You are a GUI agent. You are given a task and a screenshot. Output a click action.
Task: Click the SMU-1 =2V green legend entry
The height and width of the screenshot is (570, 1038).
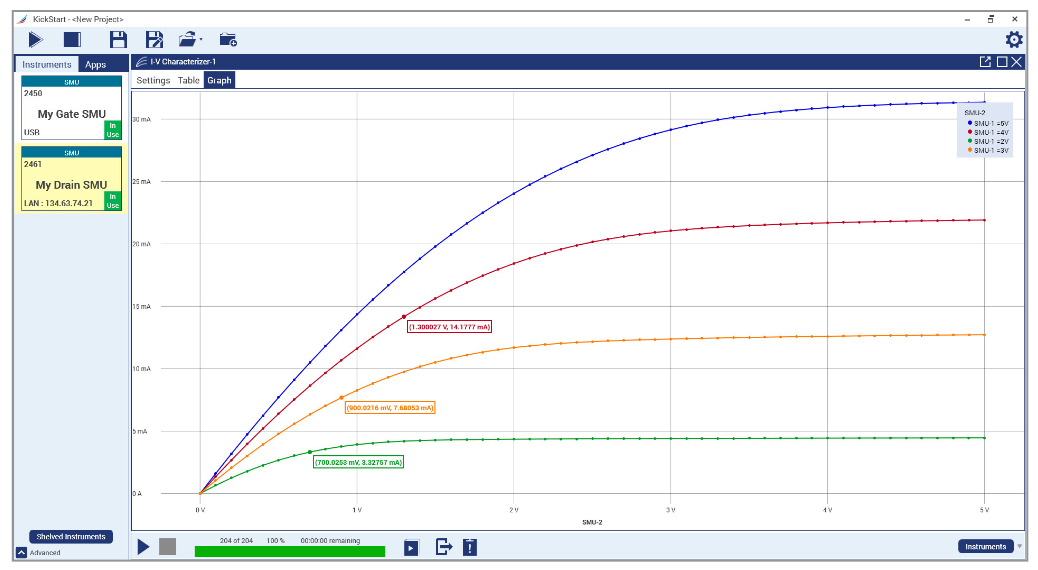pos(988,141)
